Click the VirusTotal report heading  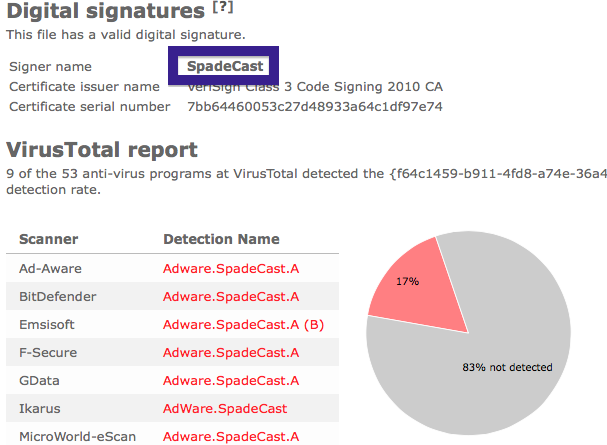[102, 149]
